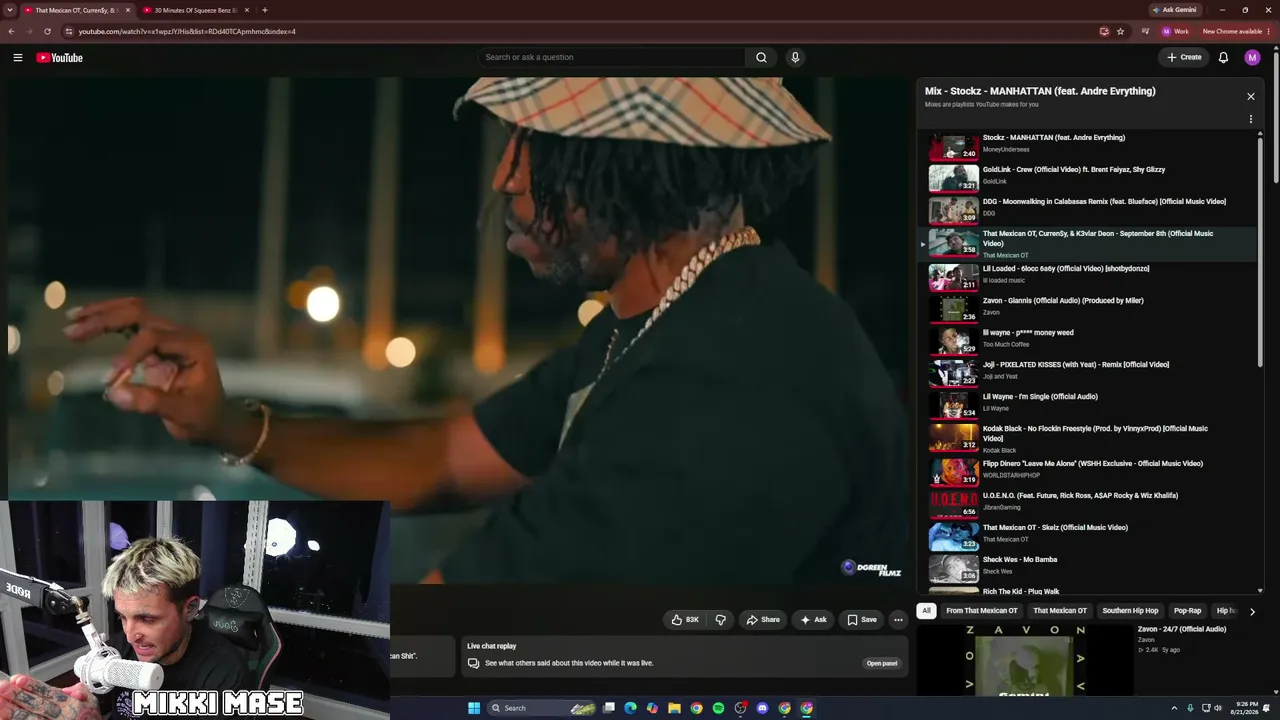Image resolution: width=1280 pixels, height=720 pixels.
Task: Open volume control in system tray
Action: pyautogui.click(x=1217, y=708)
